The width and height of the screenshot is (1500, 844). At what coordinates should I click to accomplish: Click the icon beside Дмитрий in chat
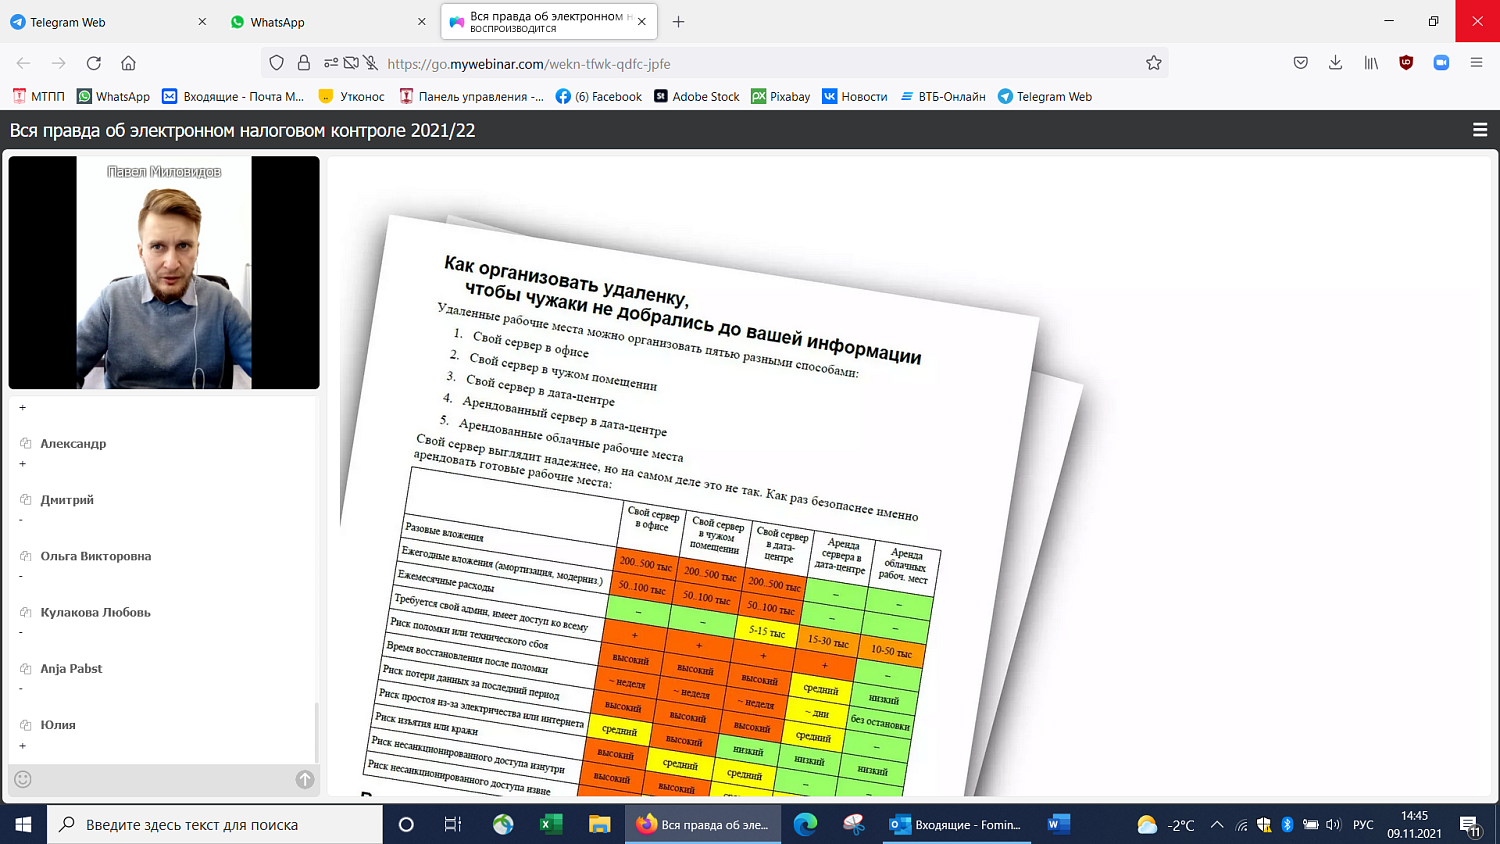pos(26,499)
